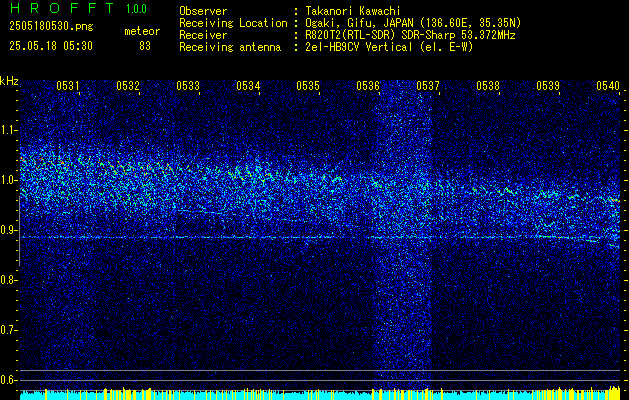Image resolution: width=629 pixels, height=400 pixels.
Task: Click the 'meteor' label
Action: point(142,31)
